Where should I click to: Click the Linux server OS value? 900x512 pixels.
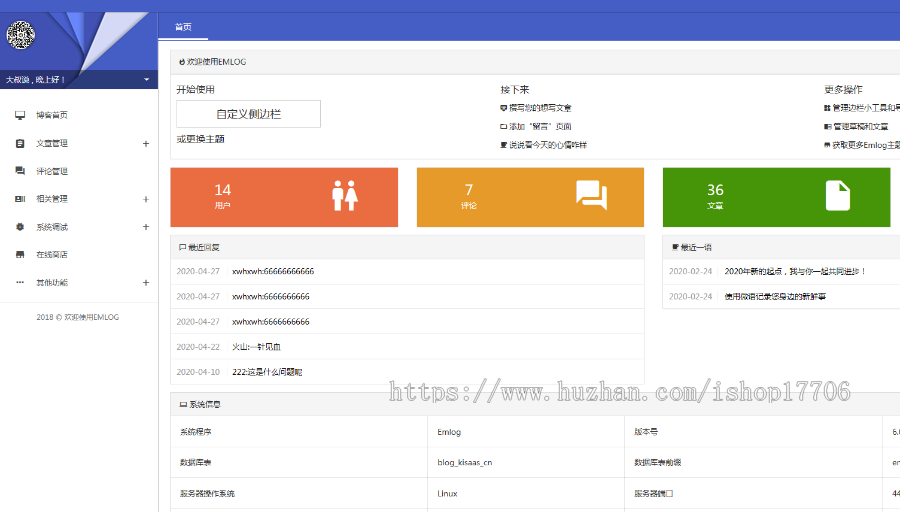(x=447, y=494)
